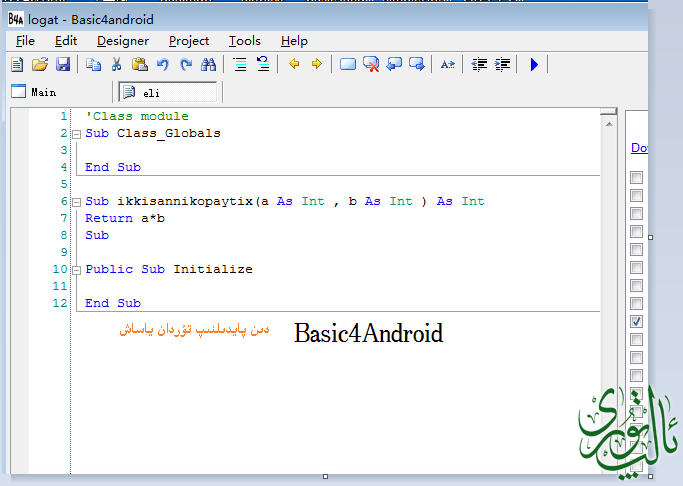Uncheck the ticked checkbox in the right panel
The image size is (683, 486).
pos(636,321)
